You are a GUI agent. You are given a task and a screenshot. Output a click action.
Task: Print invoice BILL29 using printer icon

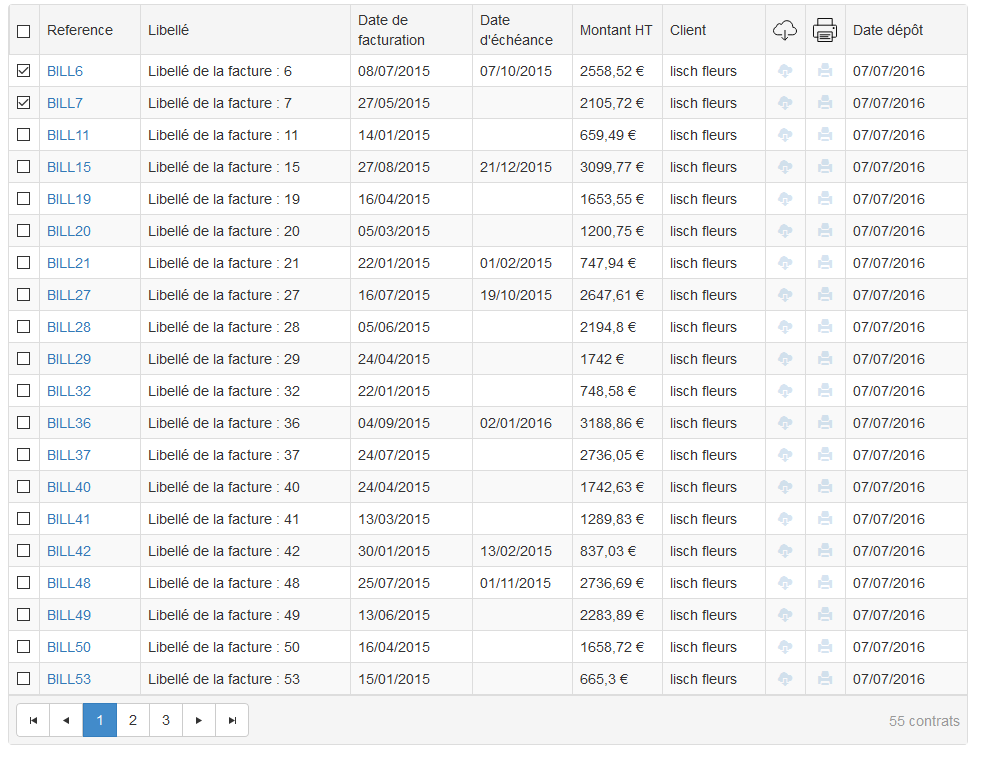click(825, 359)
